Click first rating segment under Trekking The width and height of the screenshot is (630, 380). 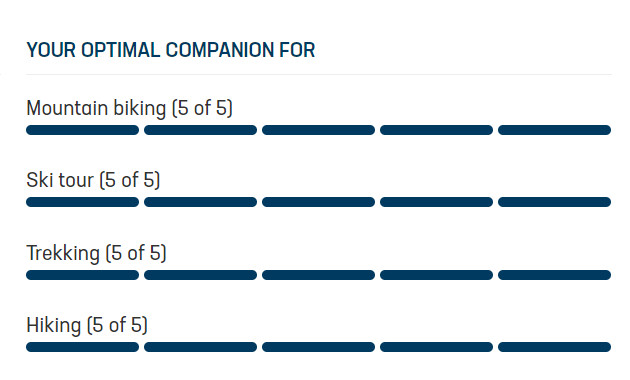(x=82, y=275)
